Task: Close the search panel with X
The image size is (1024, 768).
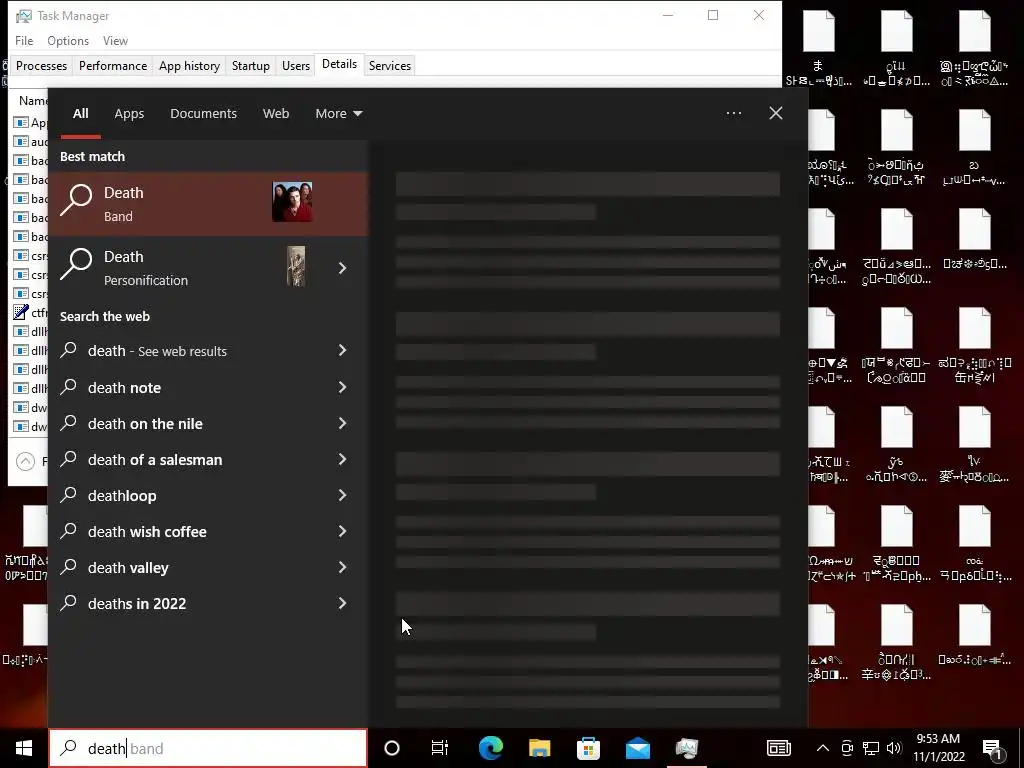Action: click(776, 114)
